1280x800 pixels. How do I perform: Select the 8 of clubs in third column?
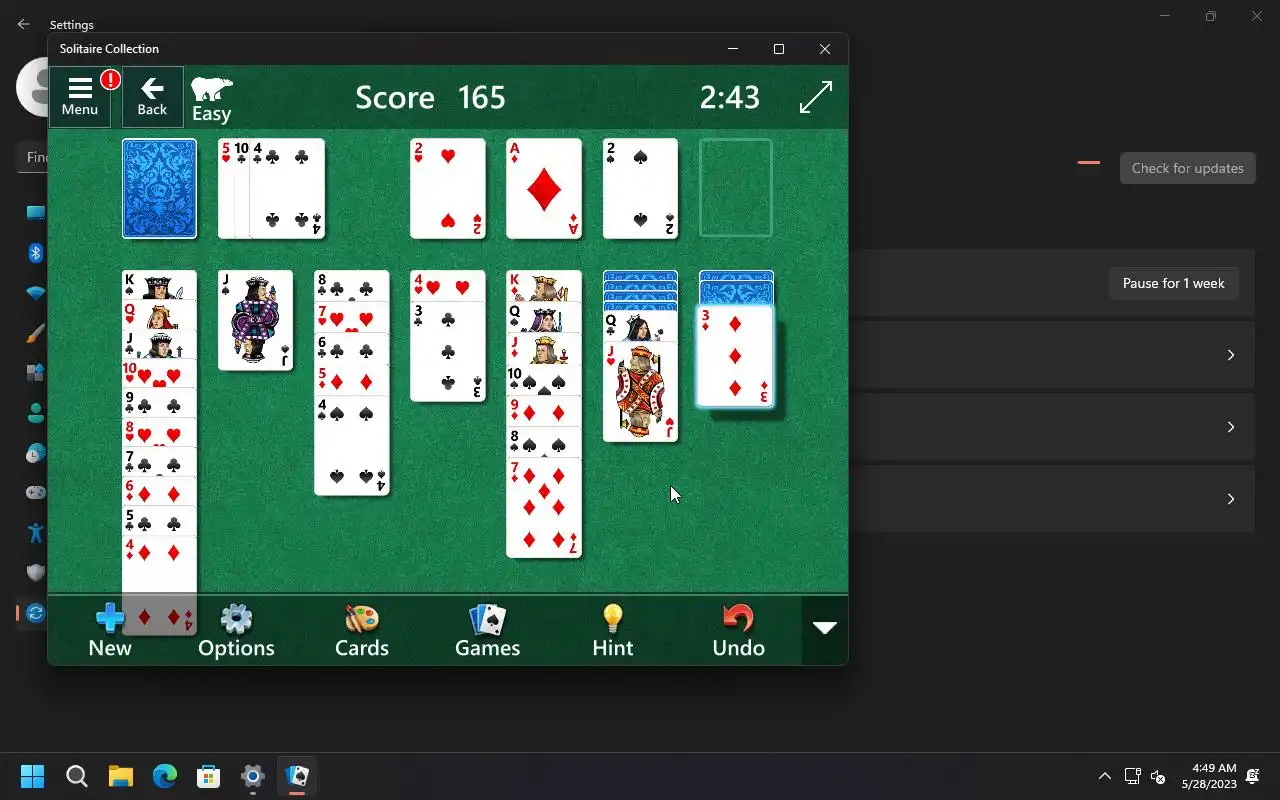pos(352,286)
